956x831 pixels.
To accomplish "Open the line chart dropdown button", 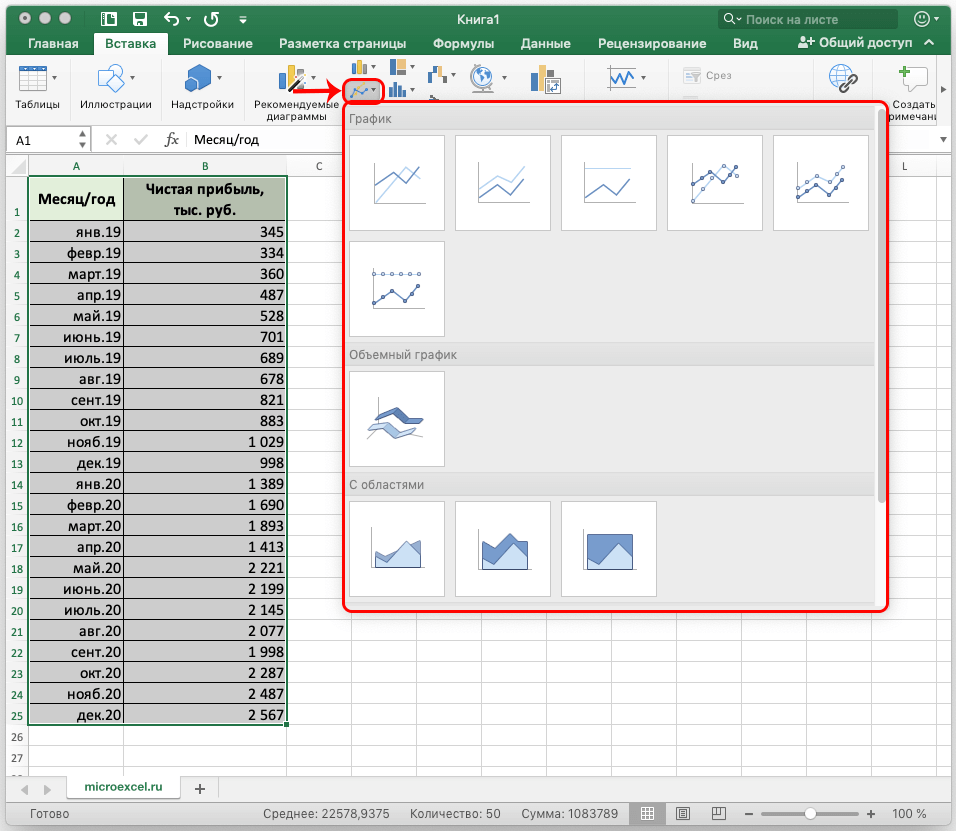I will click(x=364, y=91).
